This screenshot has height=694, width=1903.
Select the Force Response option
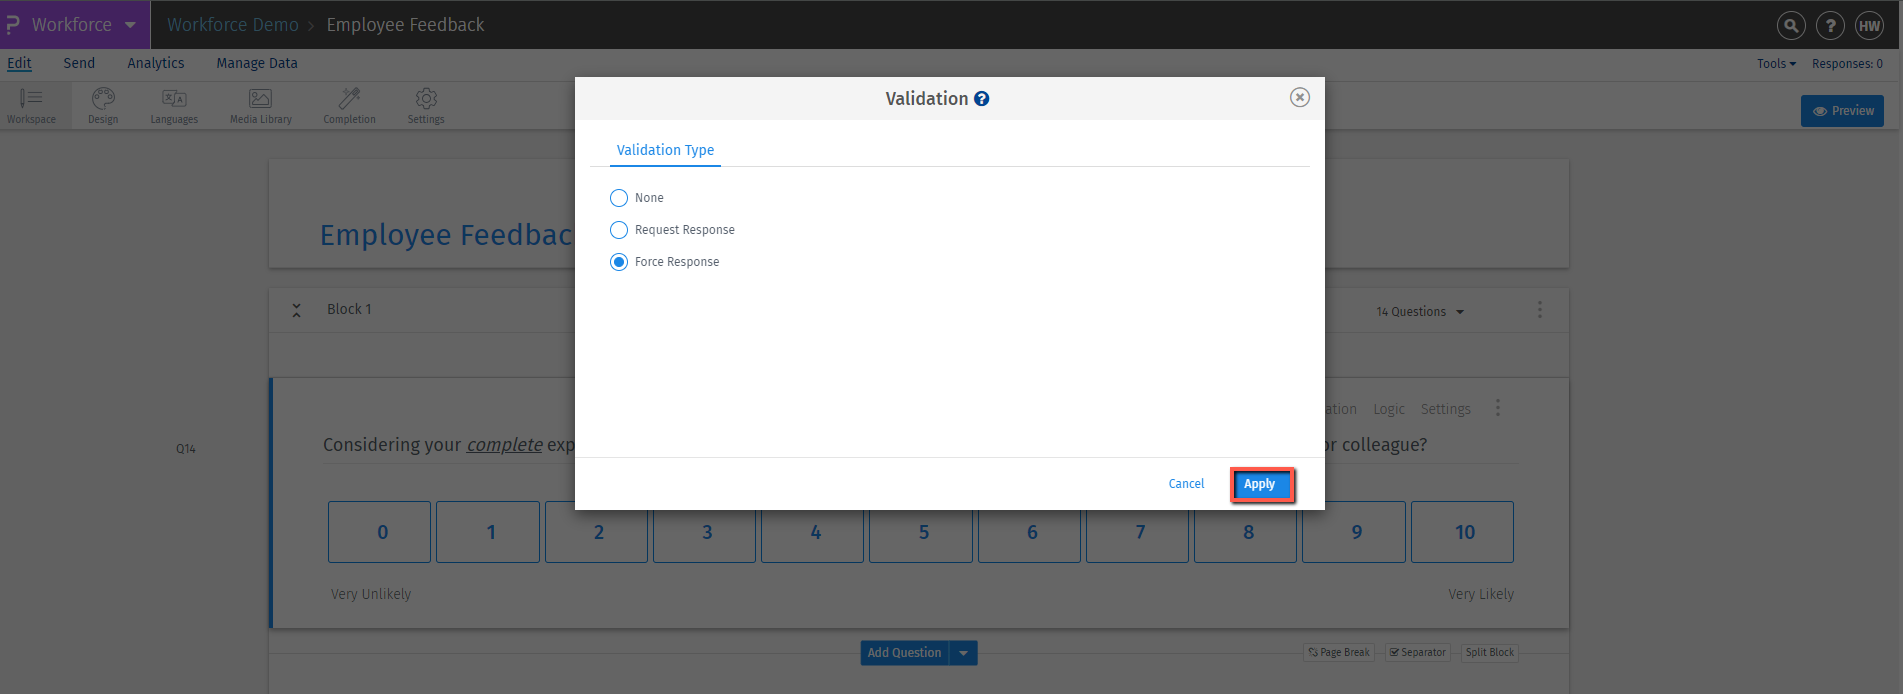click(x=619, y=262)
